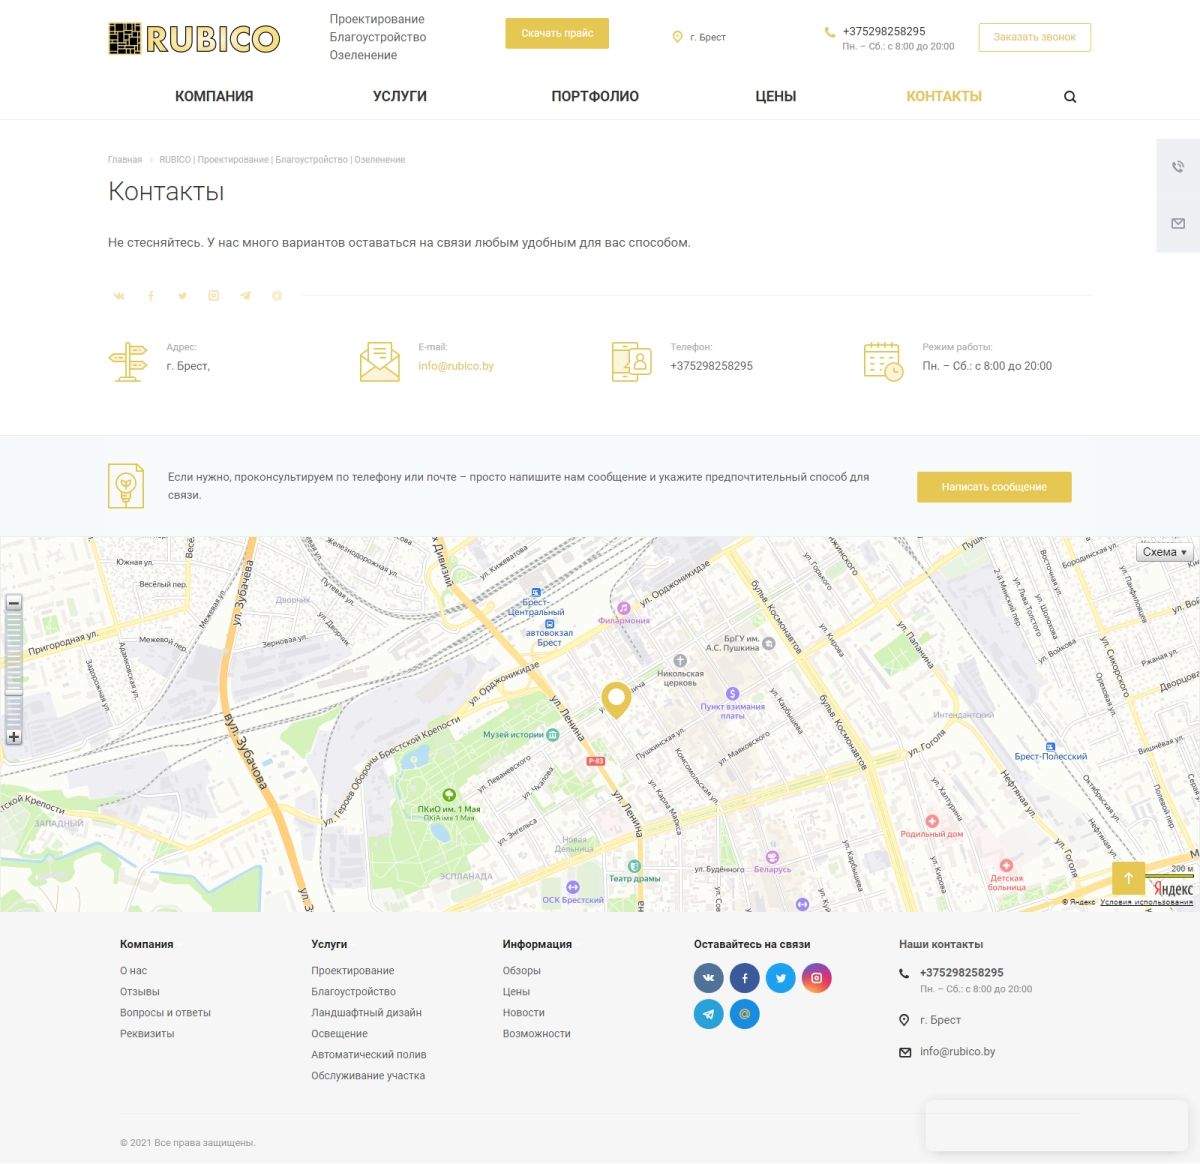Click г. Брест city selector in header

click(x=708, y=37)
